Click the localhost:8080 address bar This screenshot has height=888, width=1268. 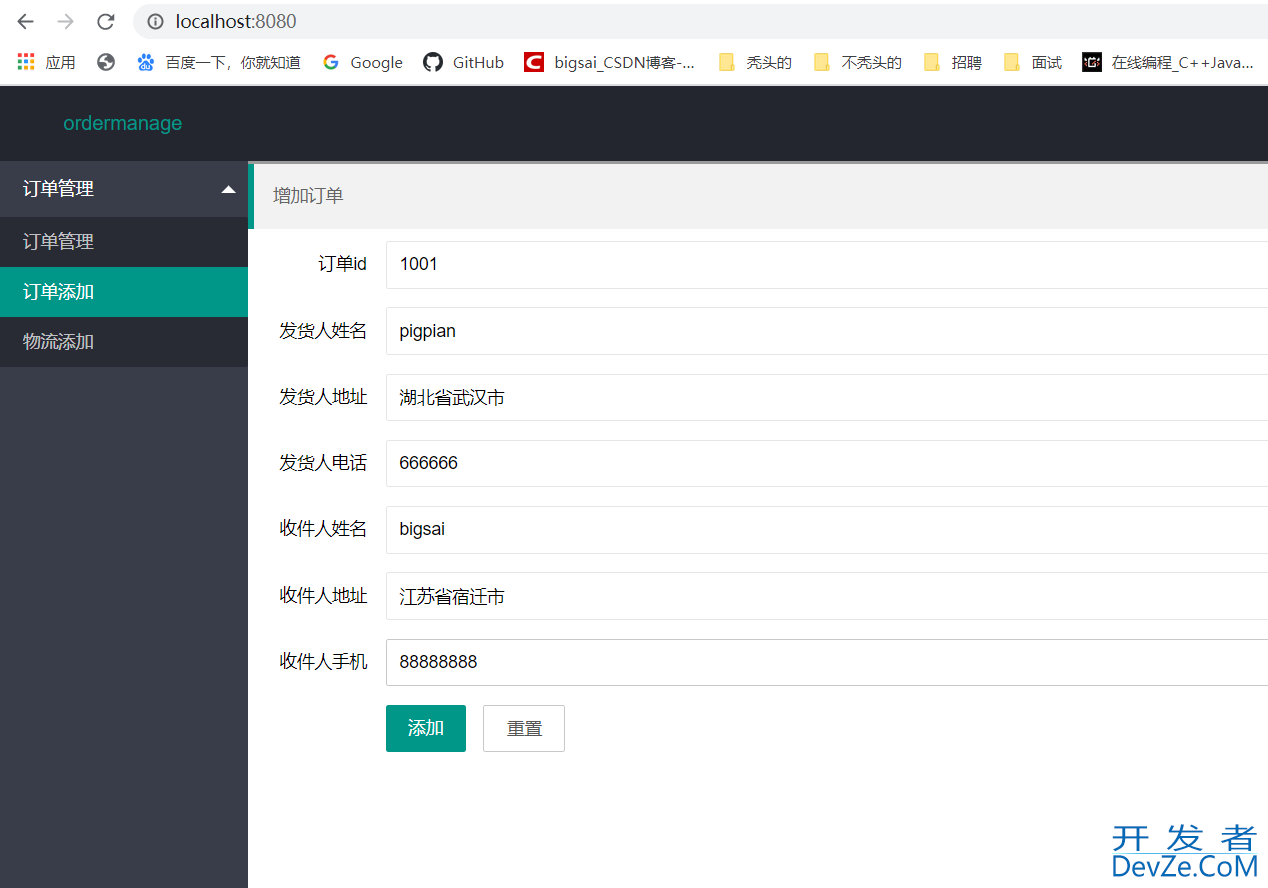coord(700,21)
